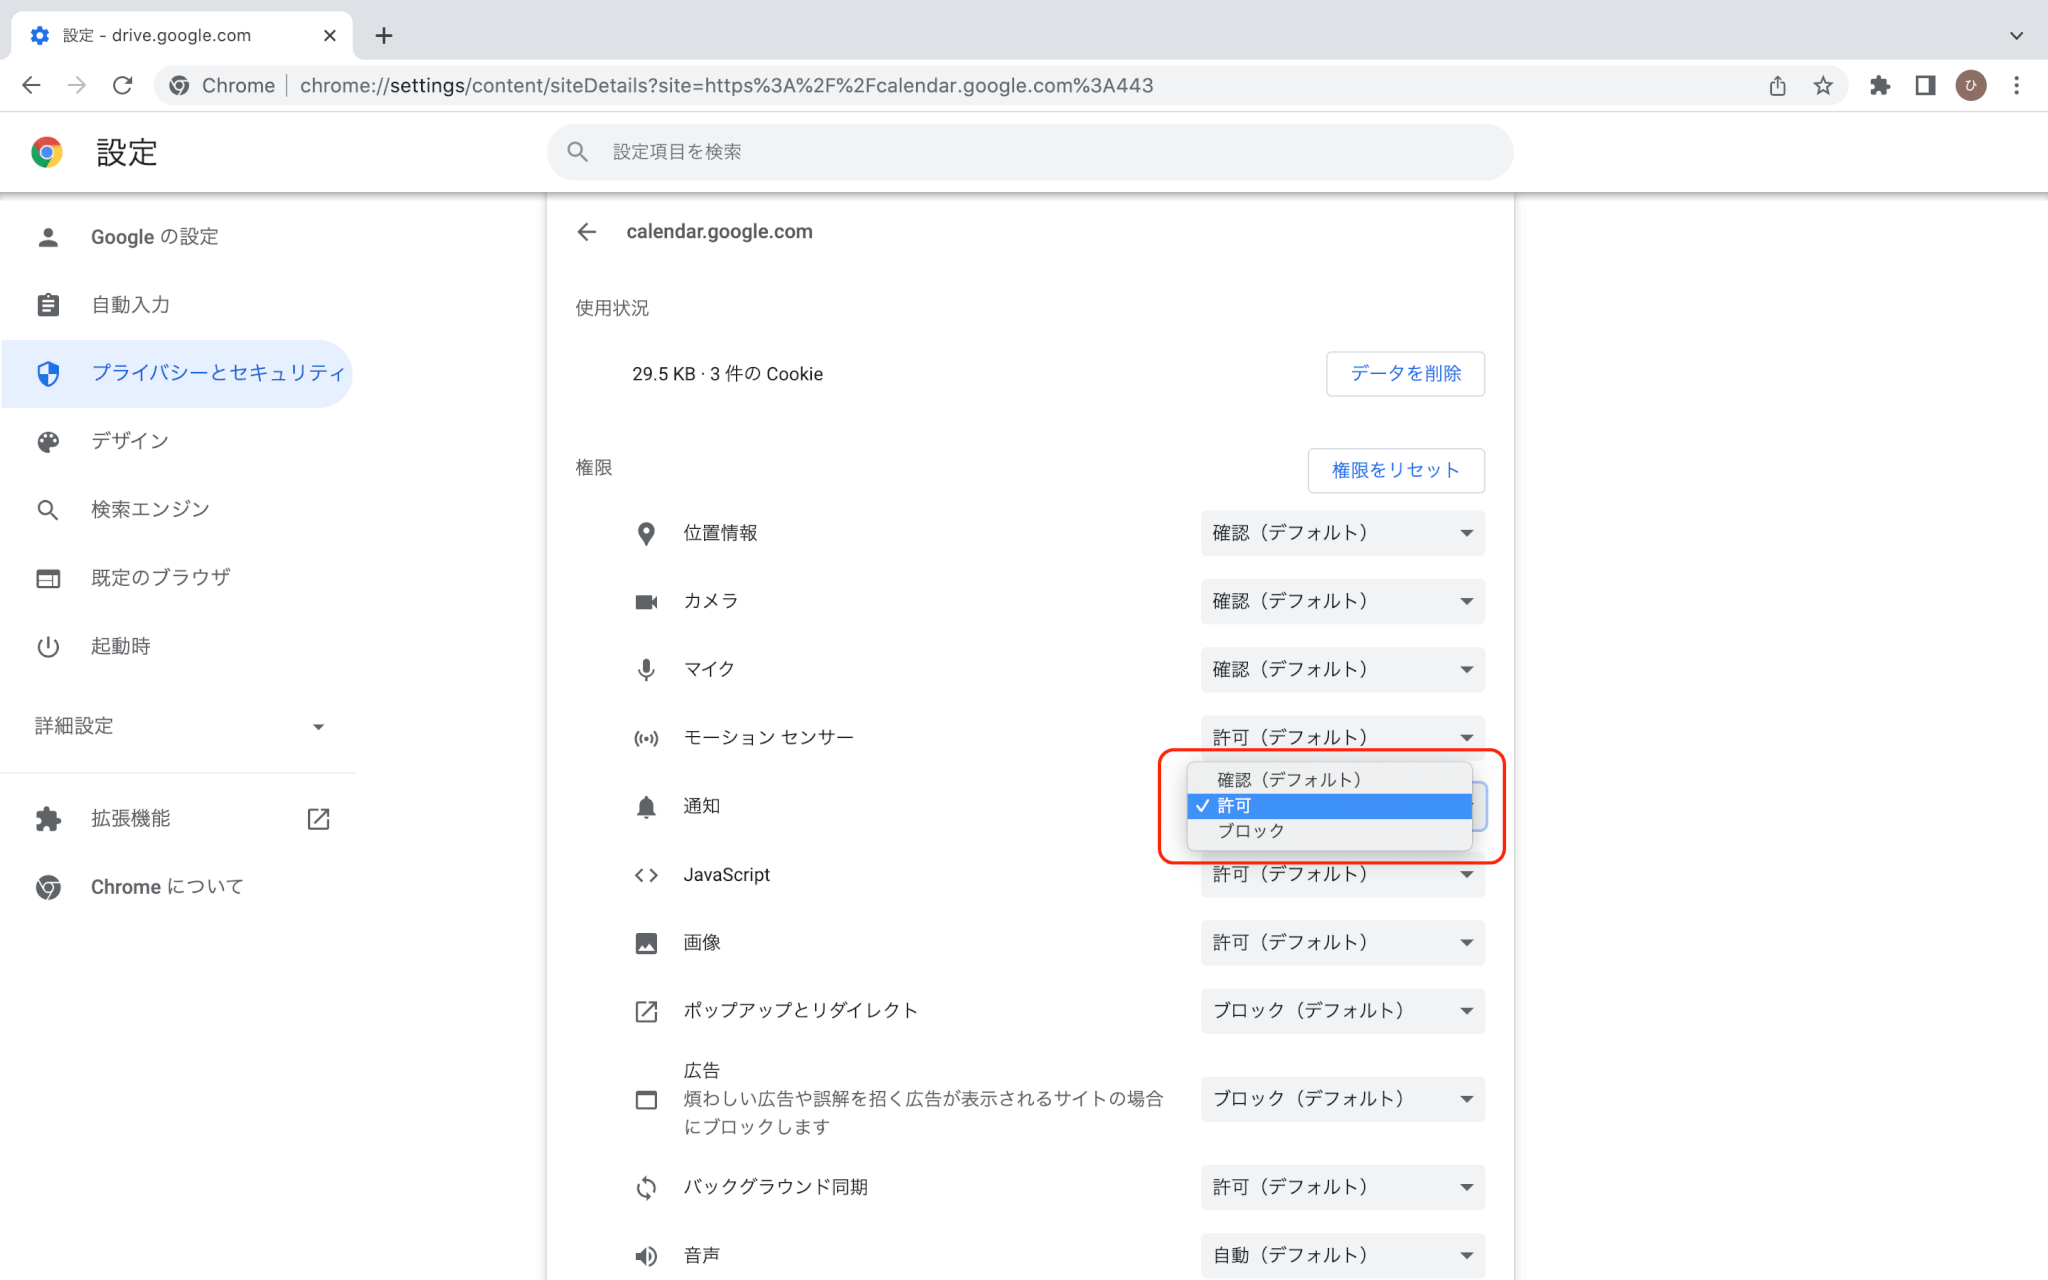Click the background sync icon beside バックグラウンド同期

click(646, 1187)
